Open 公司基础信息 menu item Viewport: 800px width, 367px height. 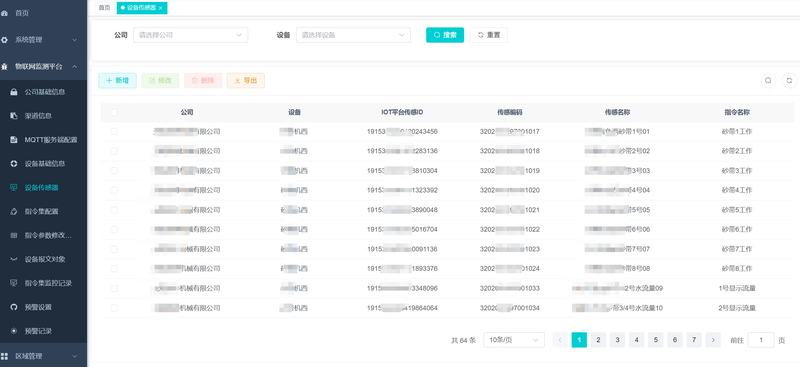pos(43,92)
